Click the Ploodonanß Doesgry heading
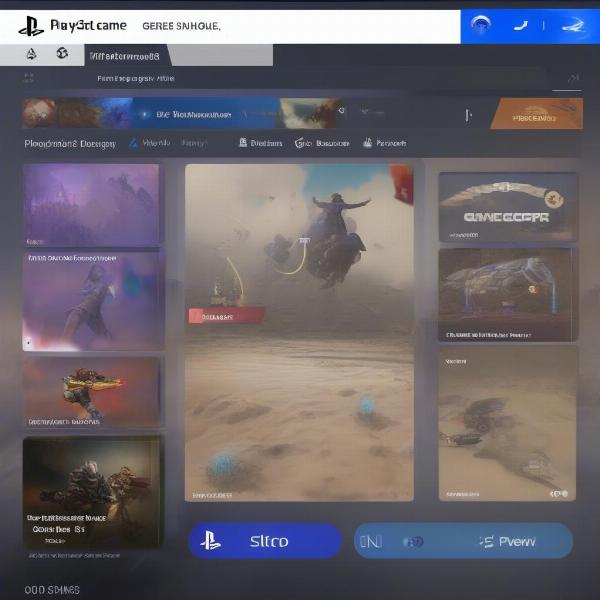 pos(70,144)
